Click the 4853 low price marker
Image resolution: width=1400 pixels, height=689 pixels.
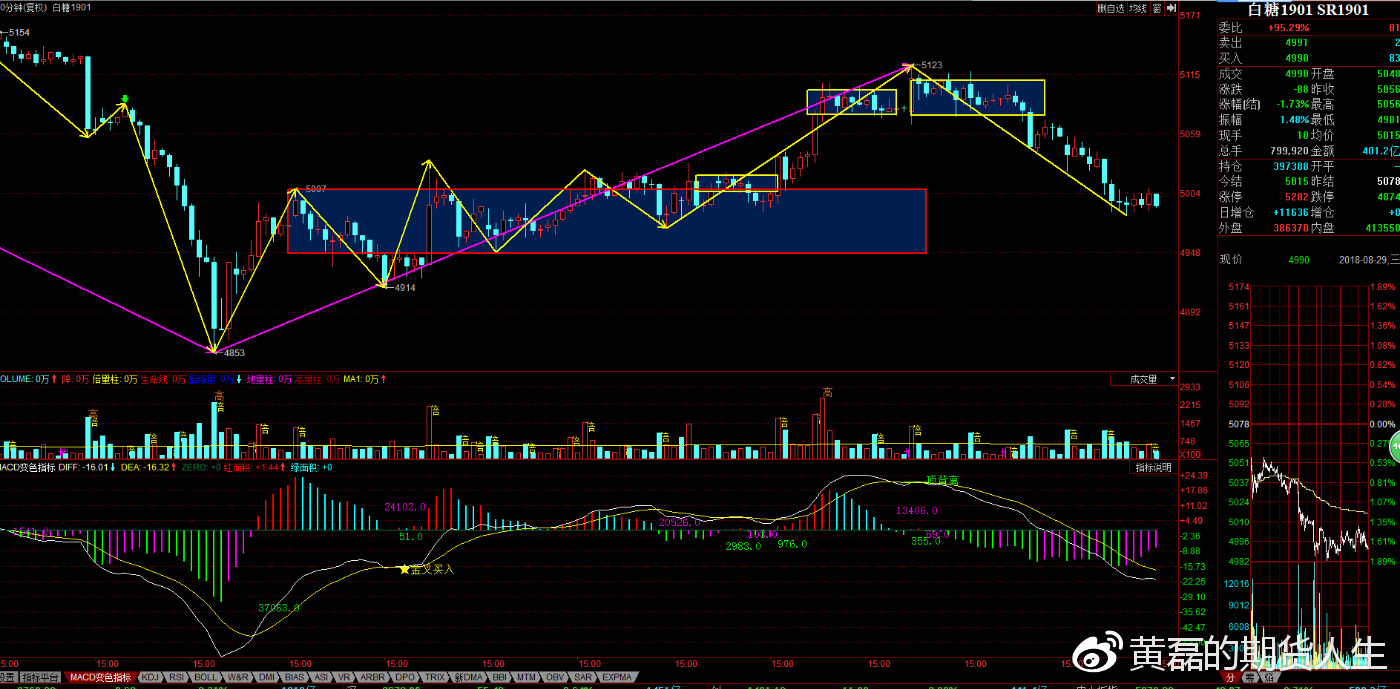[x=233, y=353]
